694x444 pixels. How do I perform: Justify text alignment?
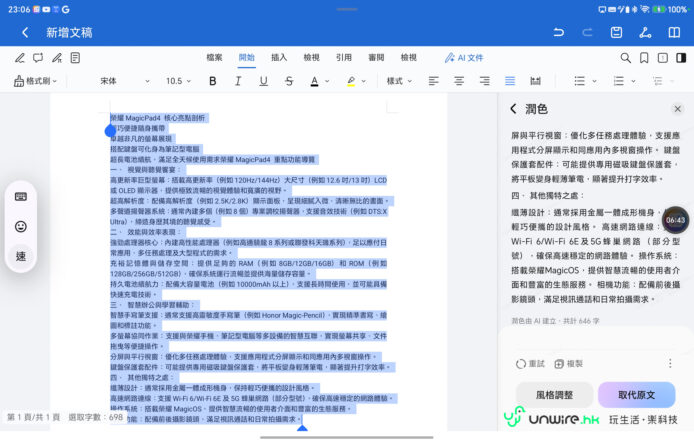click(x=510, y=81)
